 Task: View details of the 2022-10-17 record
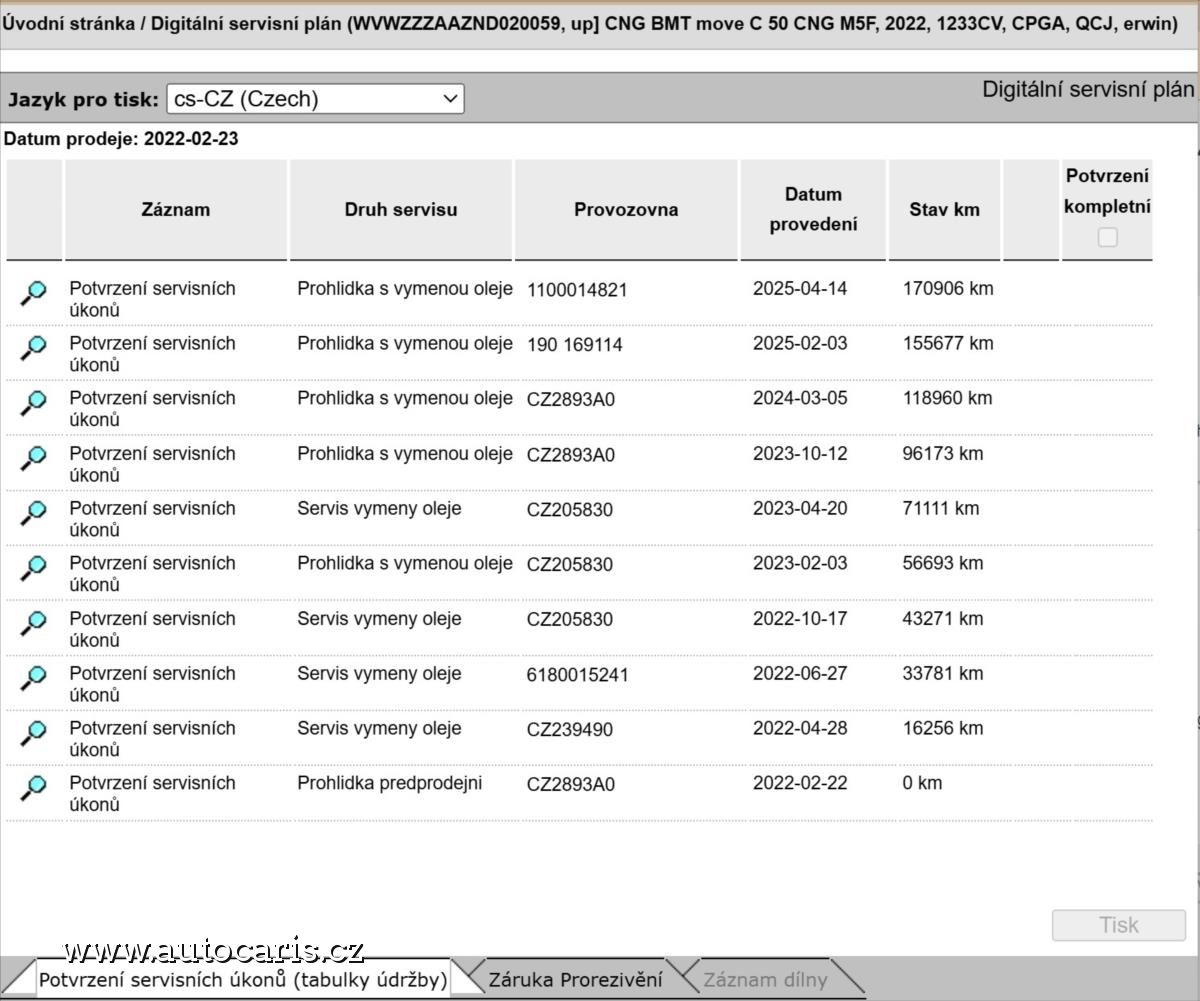coord(34,623)
